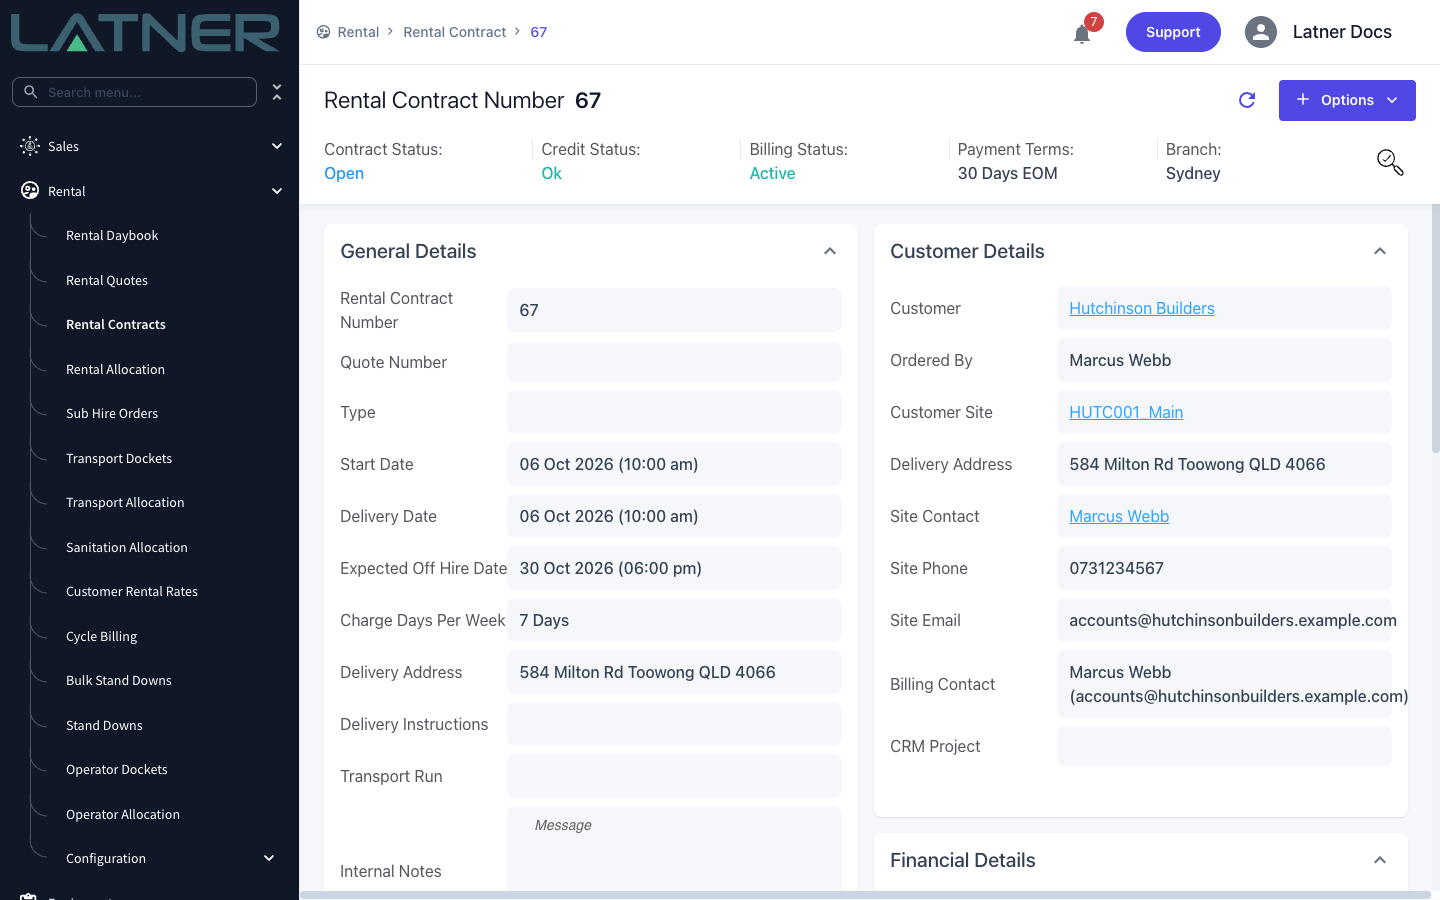The height and width of the screenshot is (900, 1440).
Task: Open Operator Dockets page
Action: coord(117,770)
